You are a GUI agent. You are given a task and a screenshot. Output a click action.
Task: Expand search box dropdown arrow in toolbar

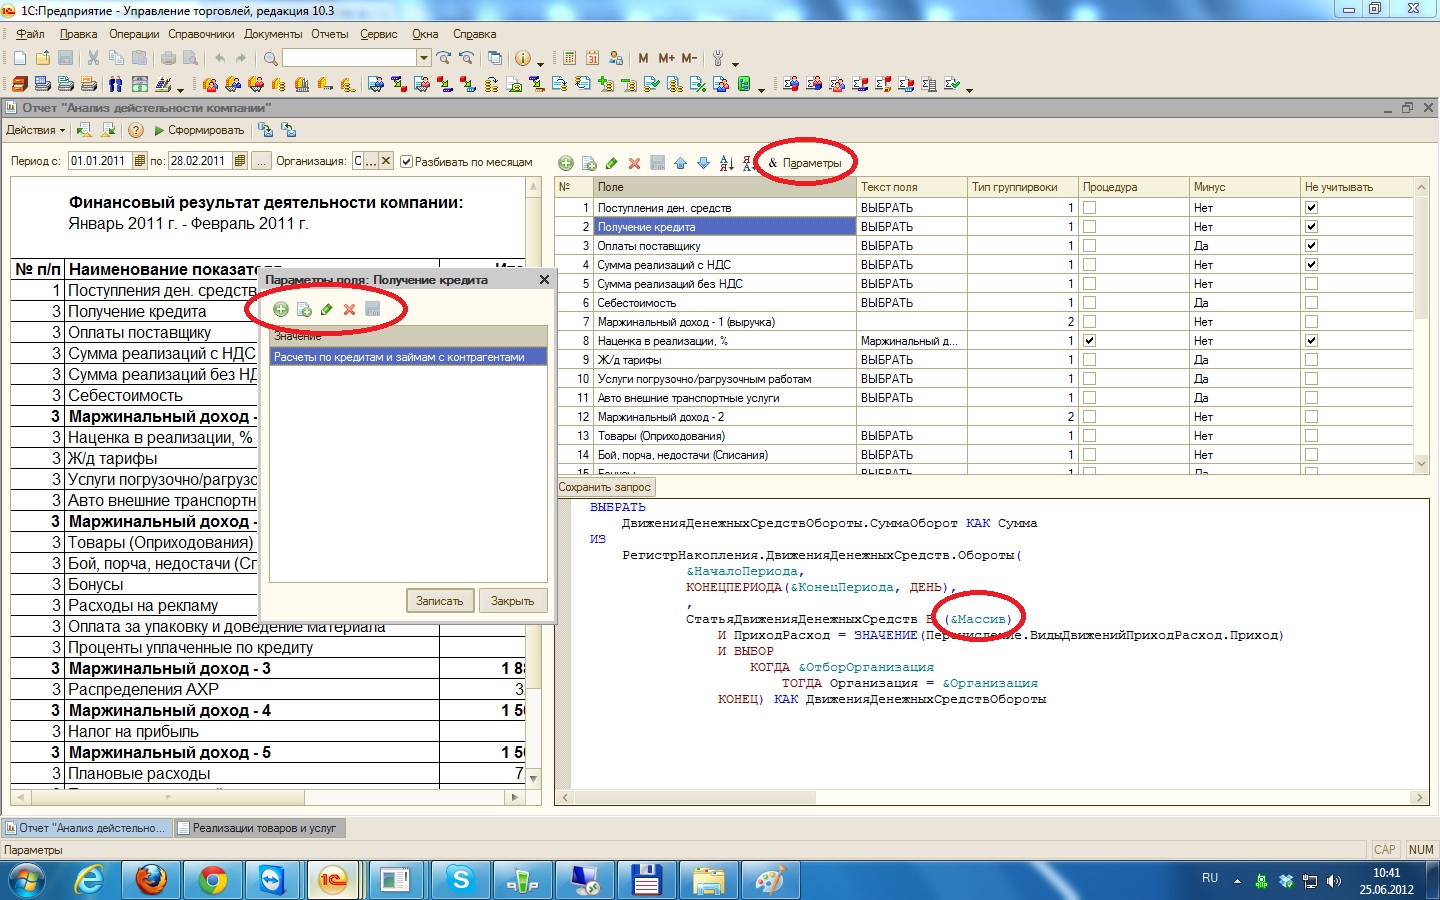(x=424, y=58)
